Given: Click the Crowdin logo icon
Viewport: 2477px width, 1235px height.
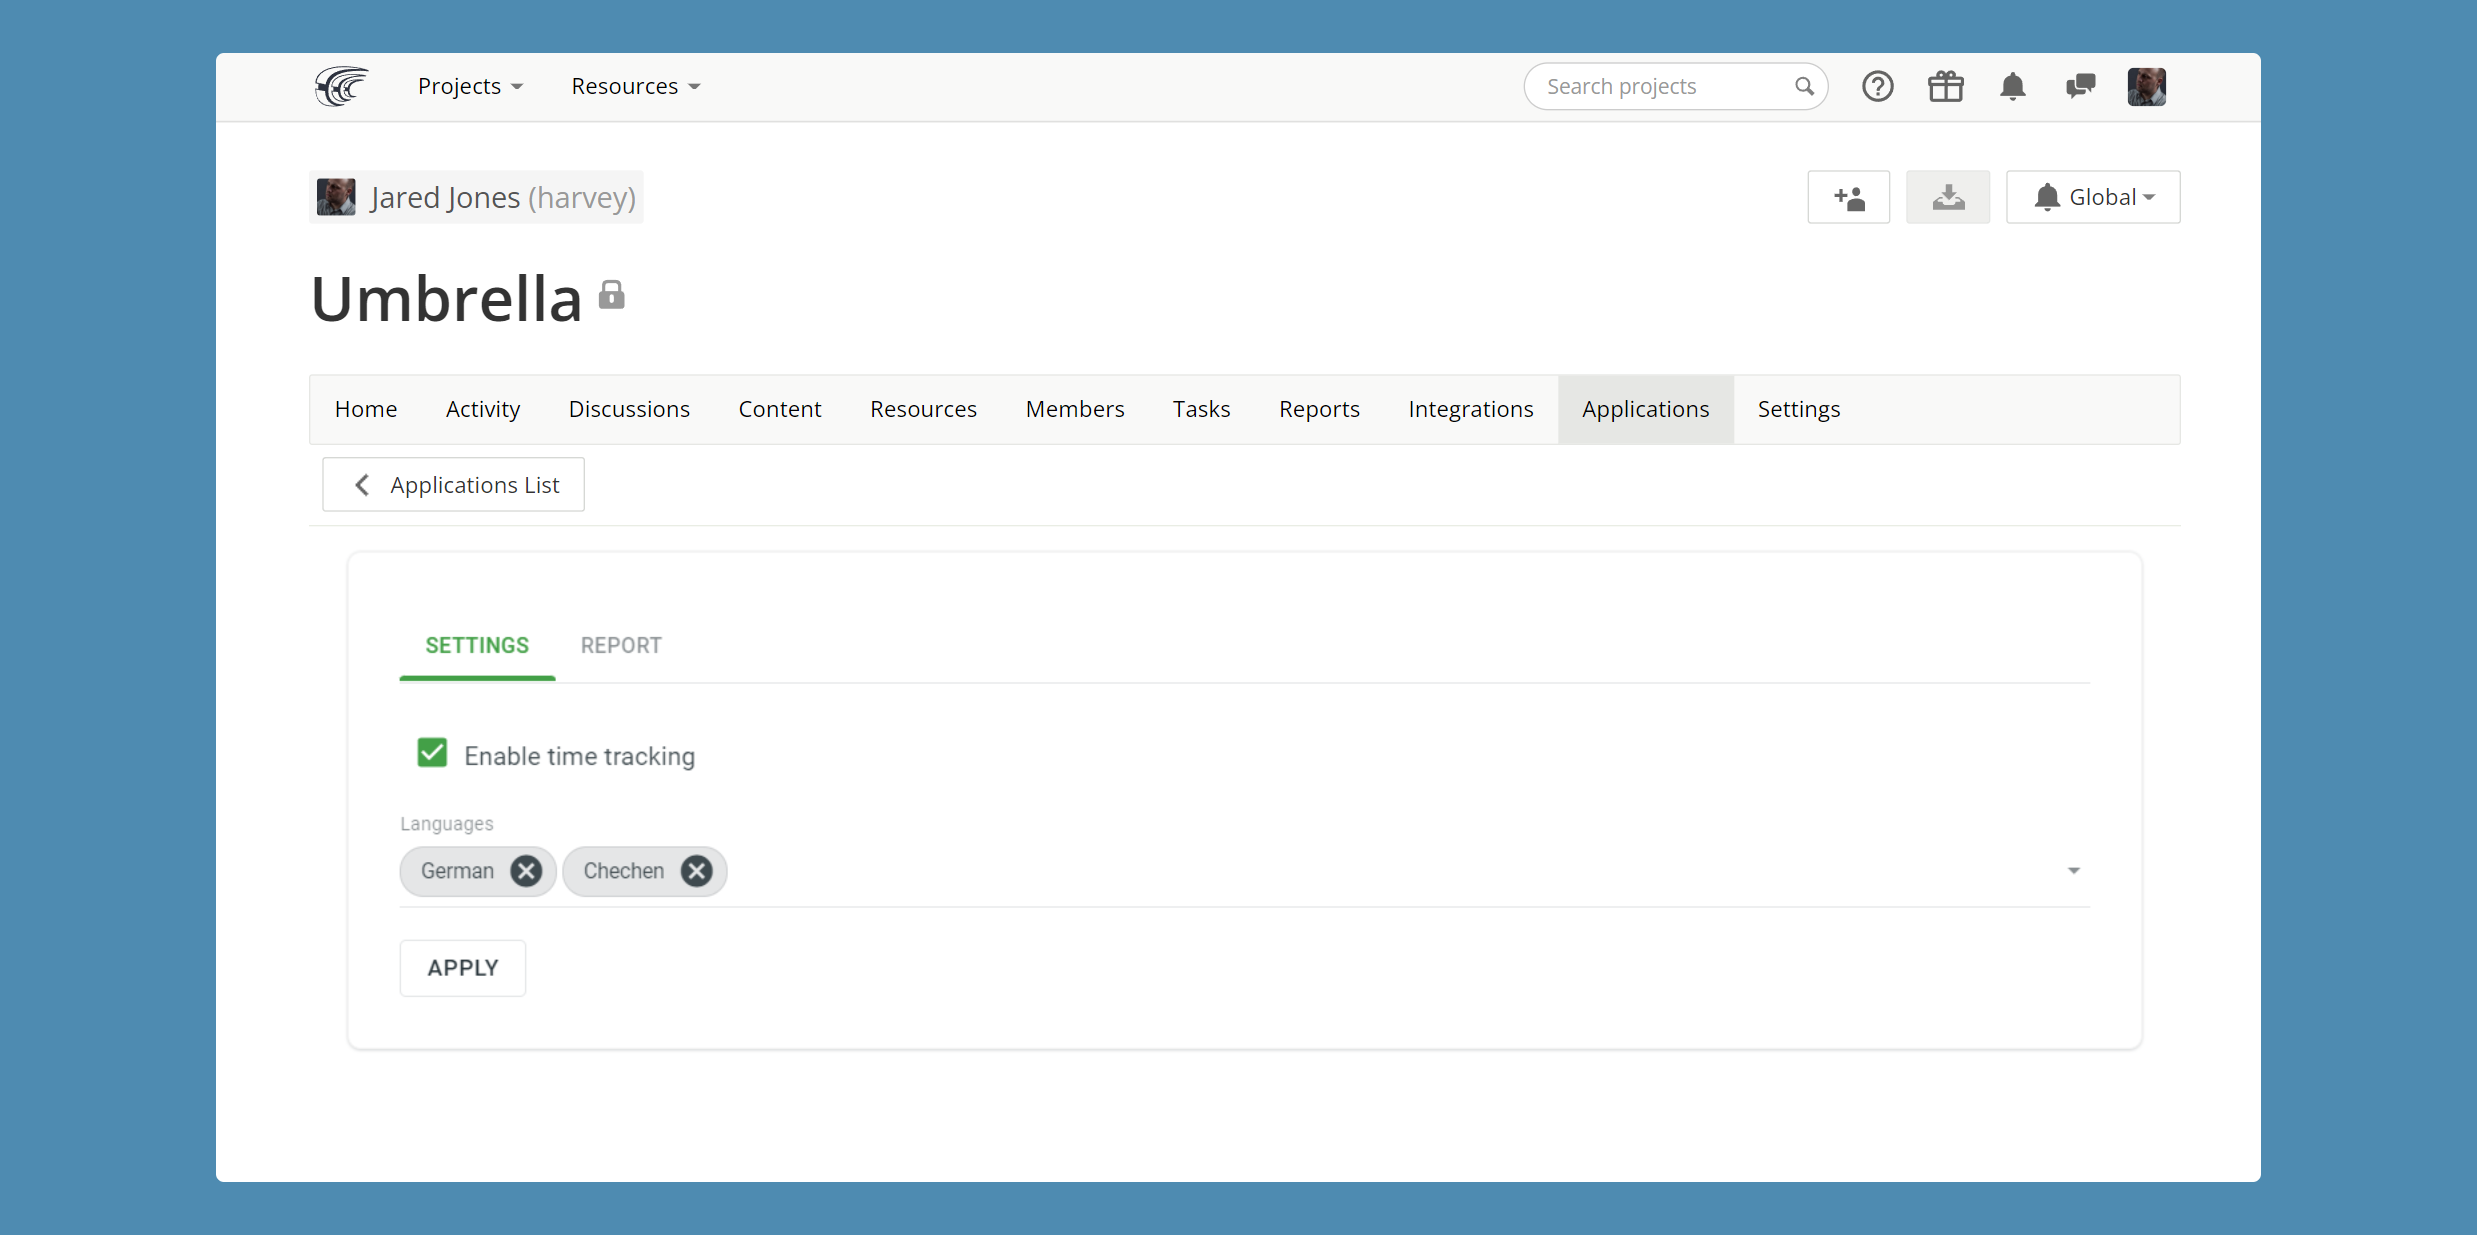Looking at the screenshot, I should point(341,86).
